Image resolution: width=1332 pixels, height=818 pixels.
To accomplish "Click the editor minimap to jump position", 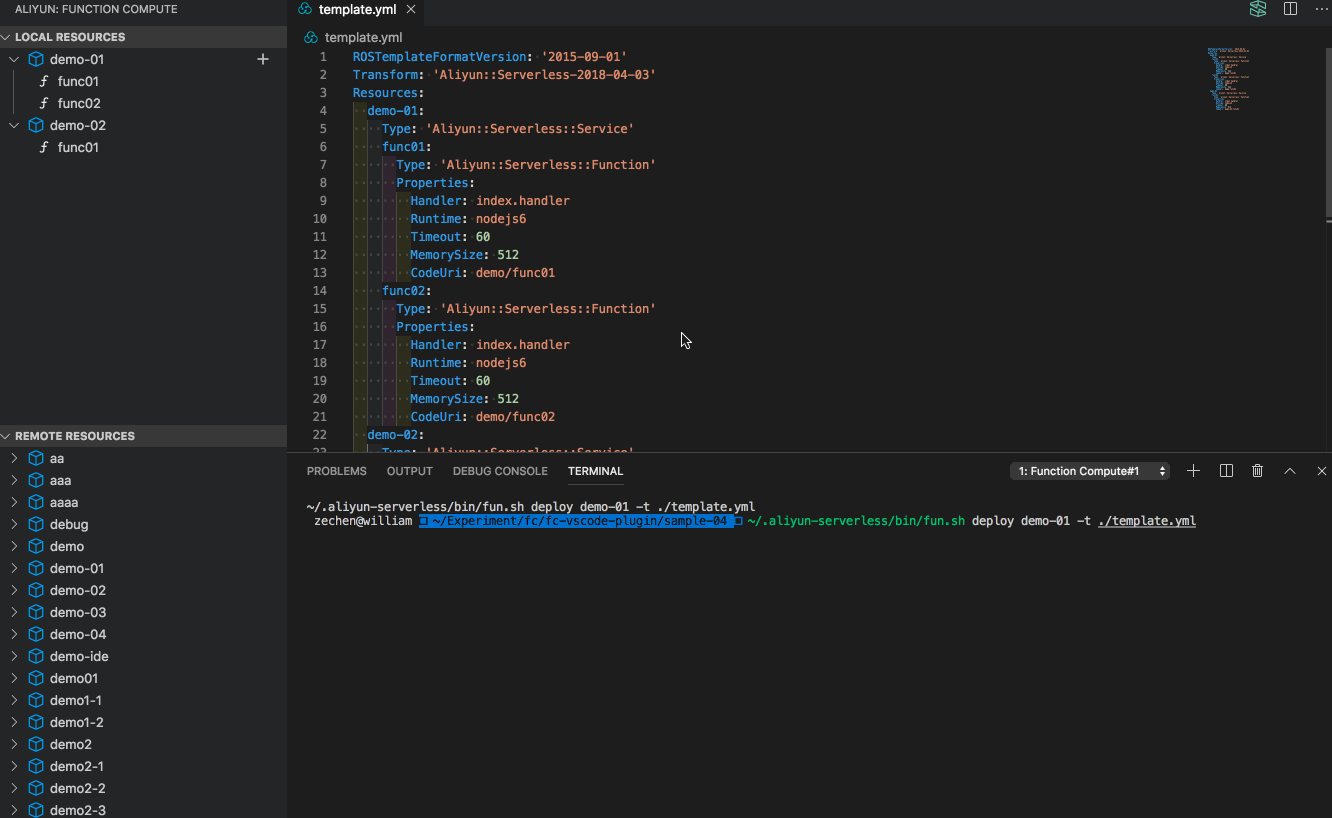I will click(1228, 80).
